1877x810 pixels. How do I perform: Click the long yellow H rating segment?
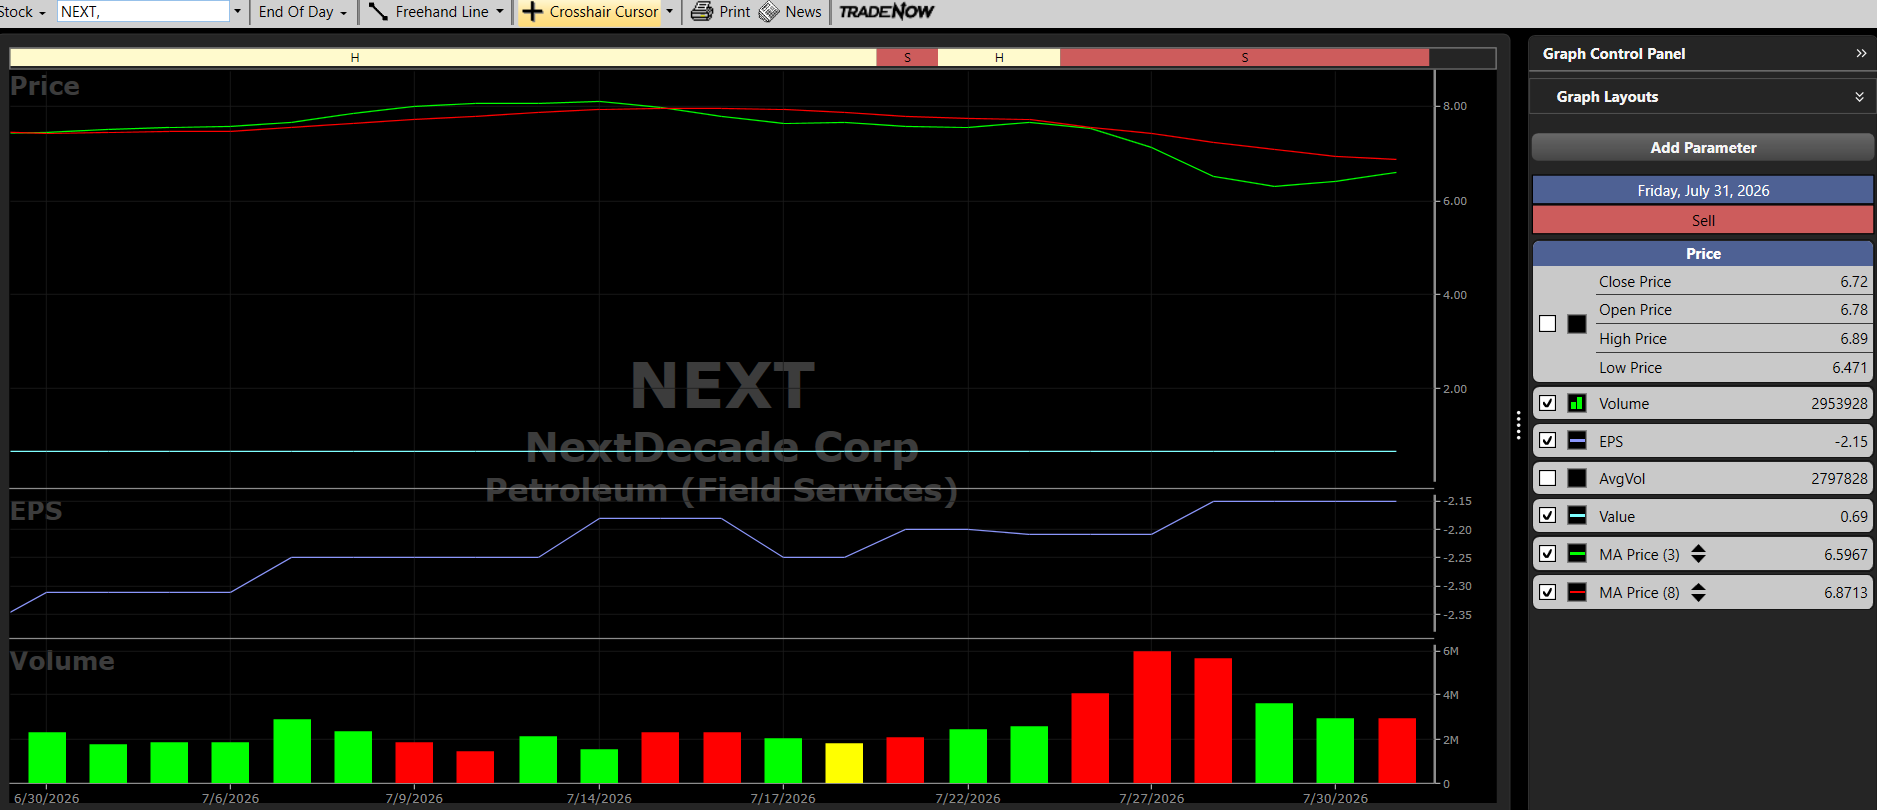tap(443, 57)
